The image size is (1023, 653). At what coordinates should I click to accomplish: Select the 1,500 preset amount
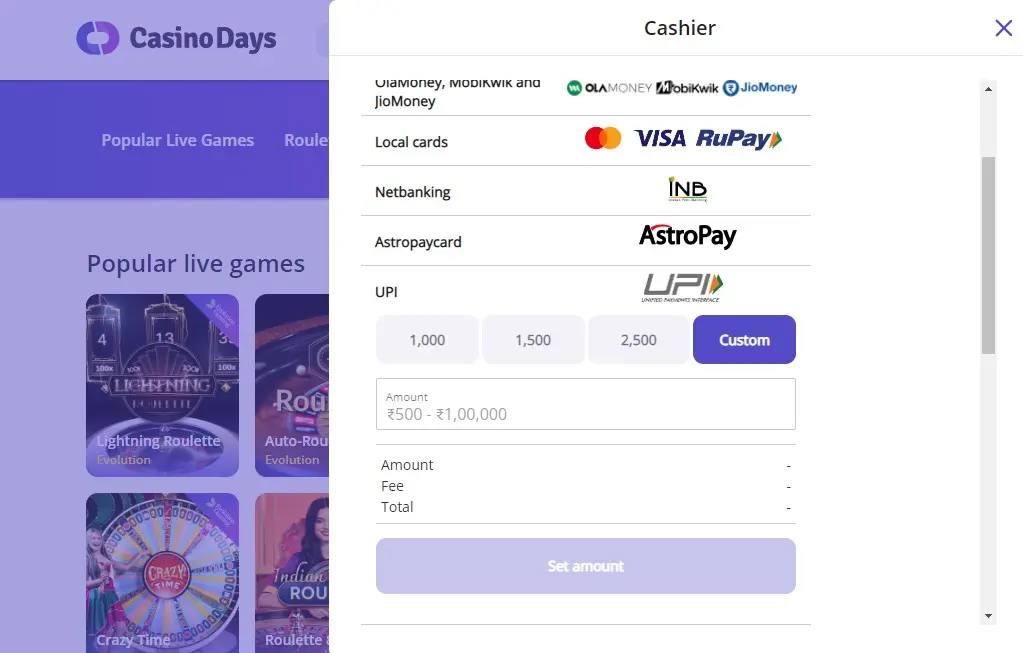533,340
